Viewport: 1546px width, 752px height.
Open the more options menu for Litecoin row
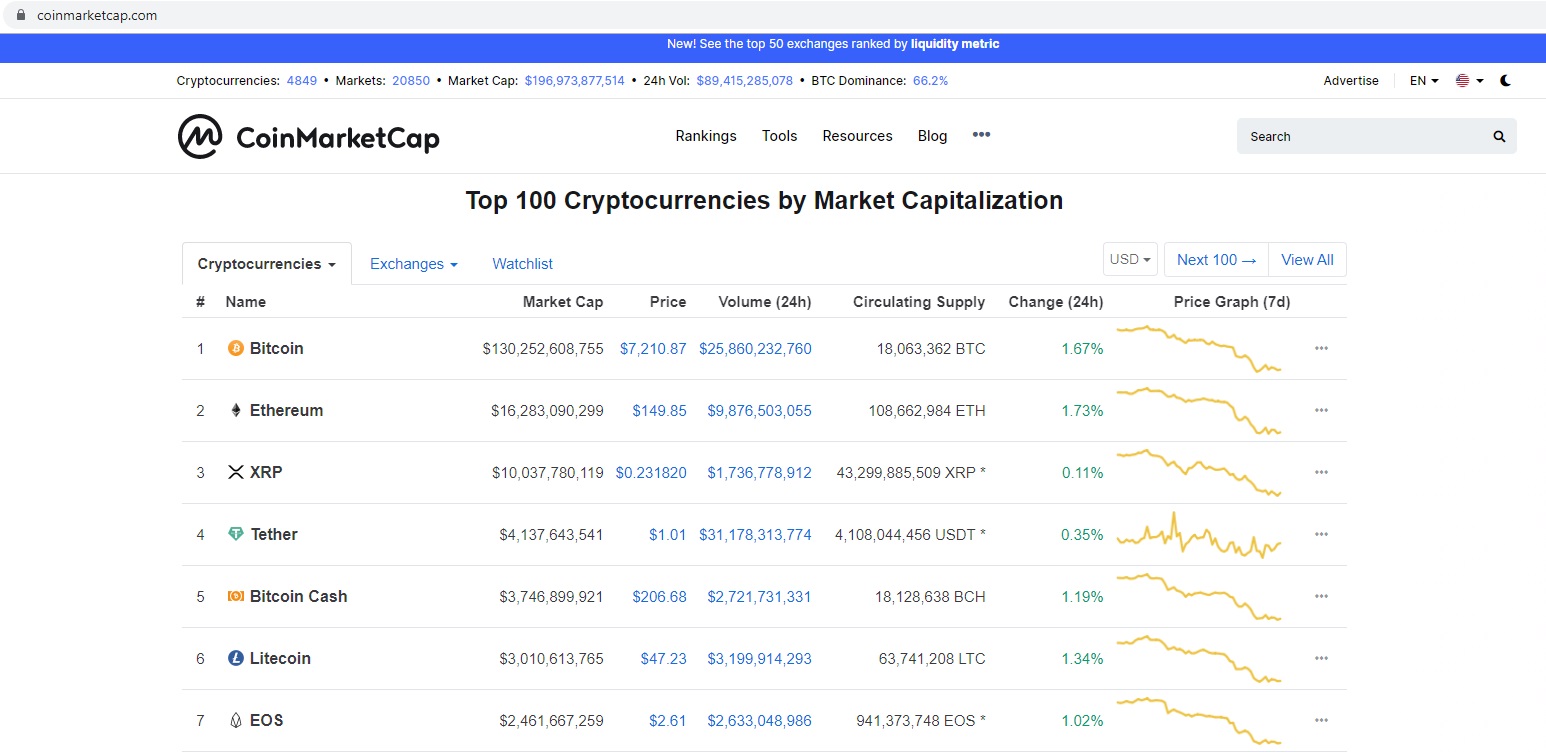(x=1321, y=658)
